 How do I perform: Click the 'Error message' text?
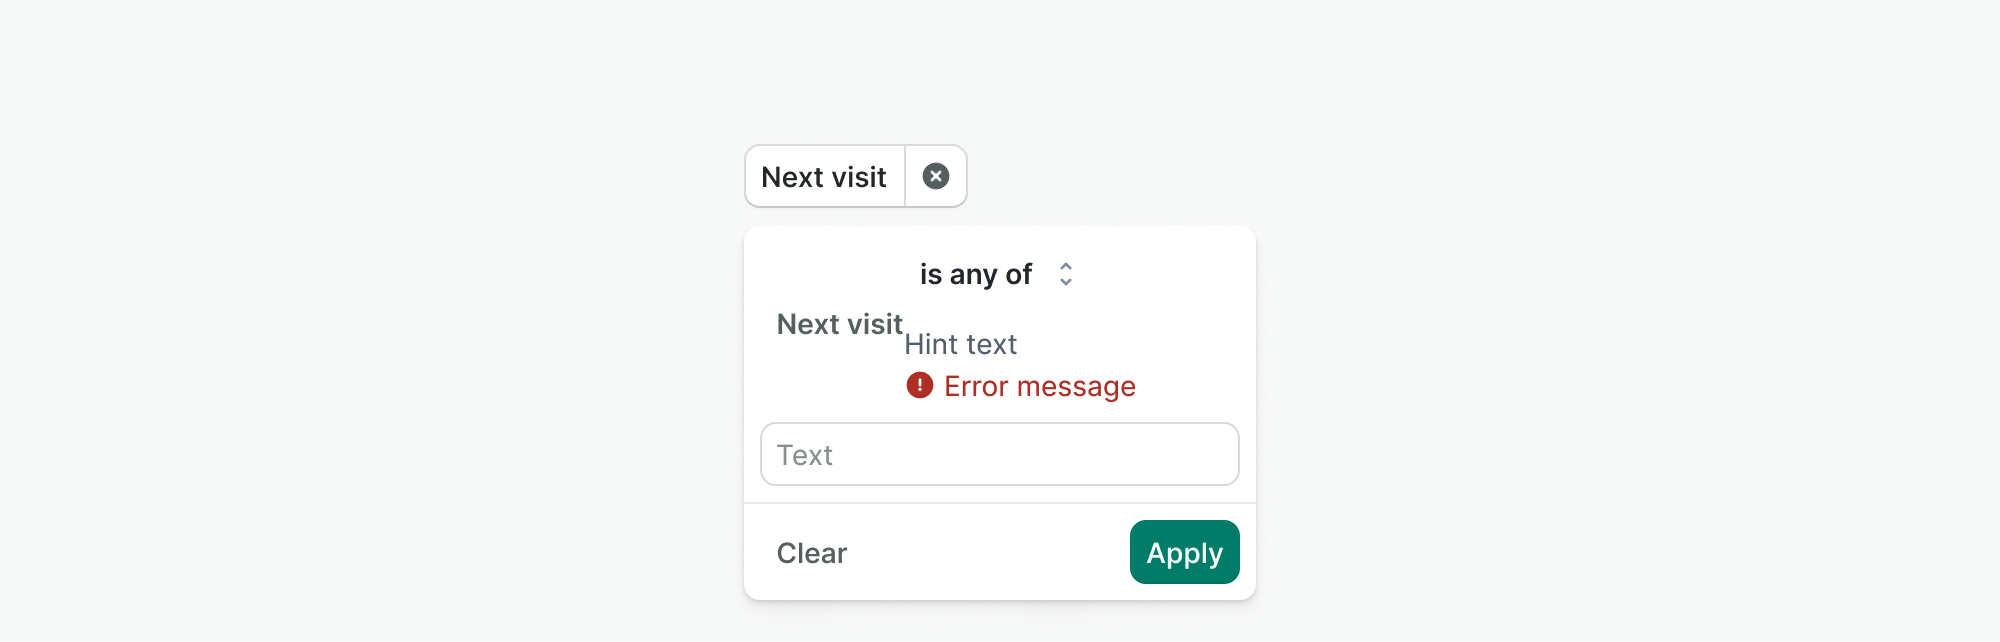pyautogui.click(x=1039, y=386)
